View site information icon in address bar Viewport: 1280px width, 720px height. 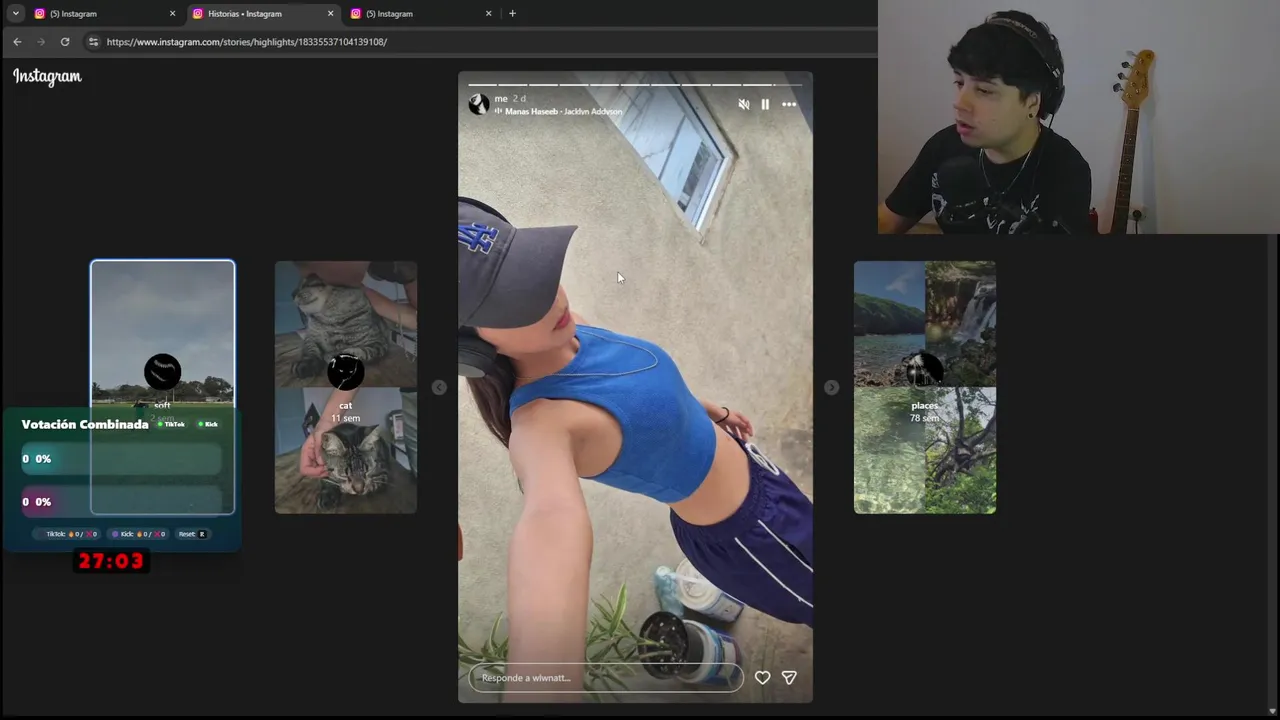pyautogui.click(x=93, y=42)
